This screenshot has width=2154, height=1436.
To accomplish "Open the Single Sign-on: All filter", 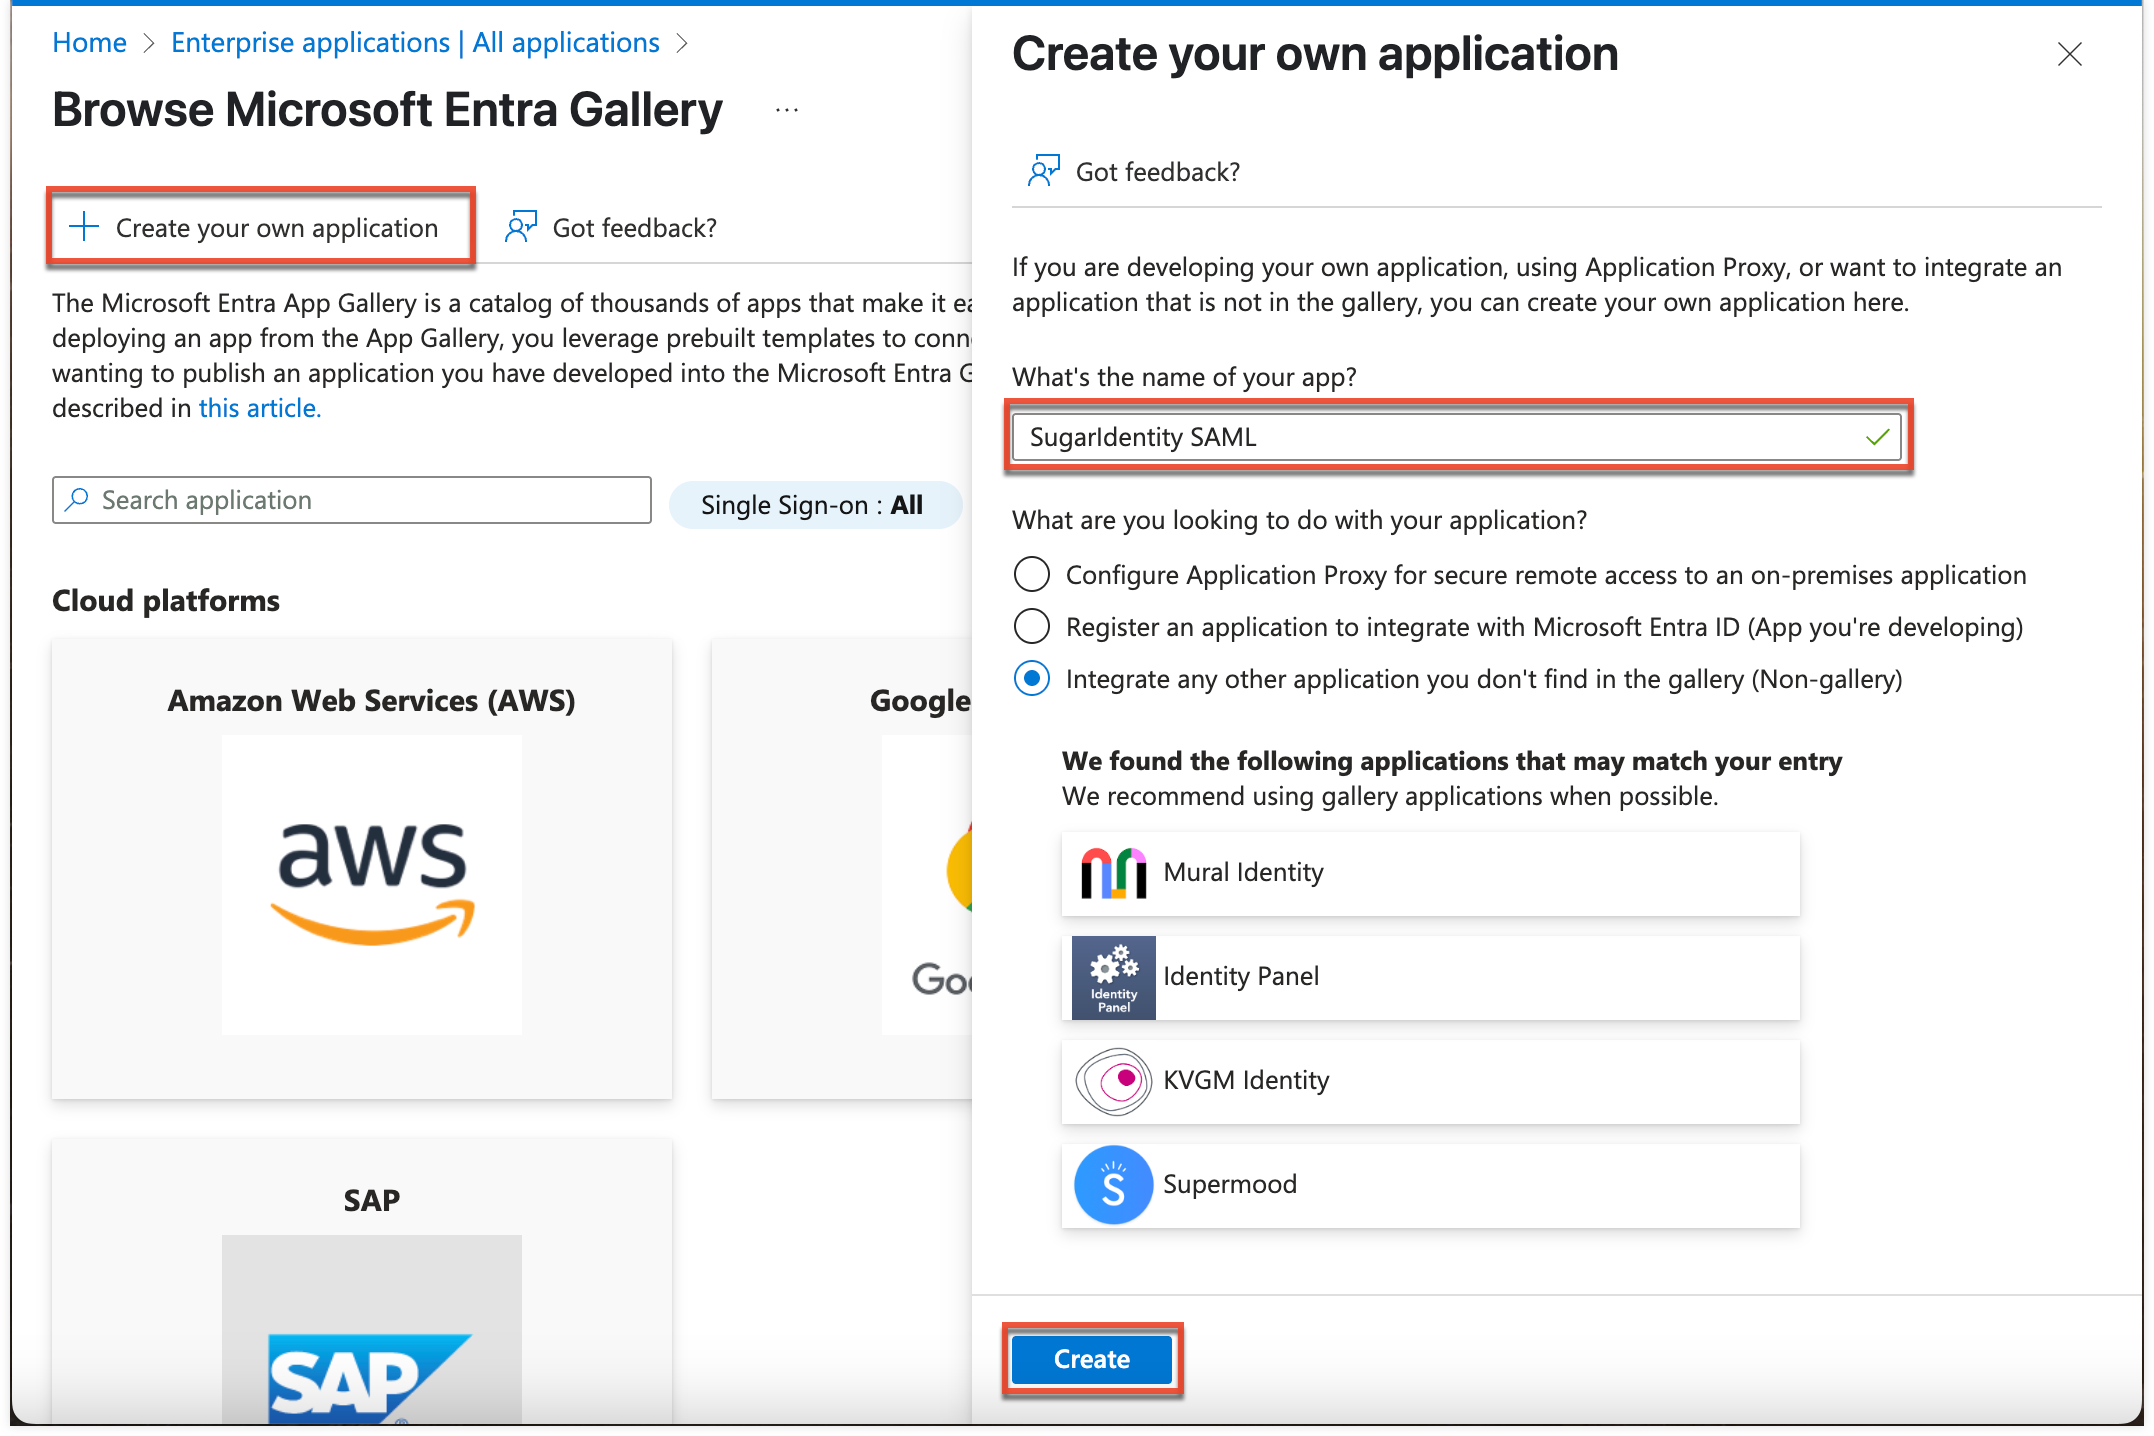I will click(812, 505).
